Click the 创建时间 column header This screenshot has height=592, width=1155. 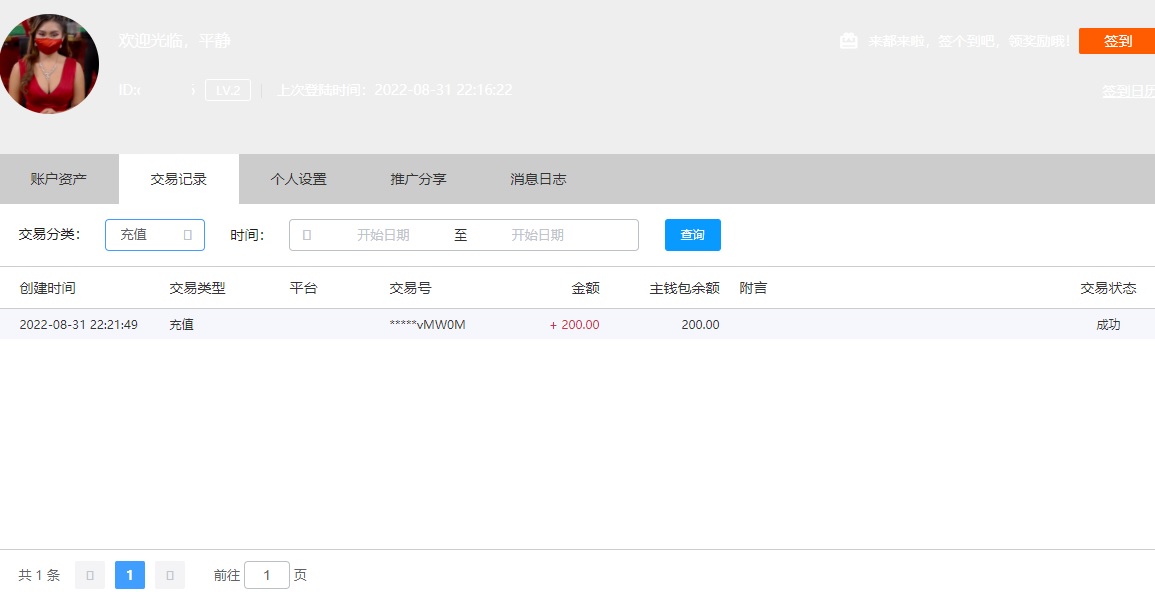click(47, 288)
